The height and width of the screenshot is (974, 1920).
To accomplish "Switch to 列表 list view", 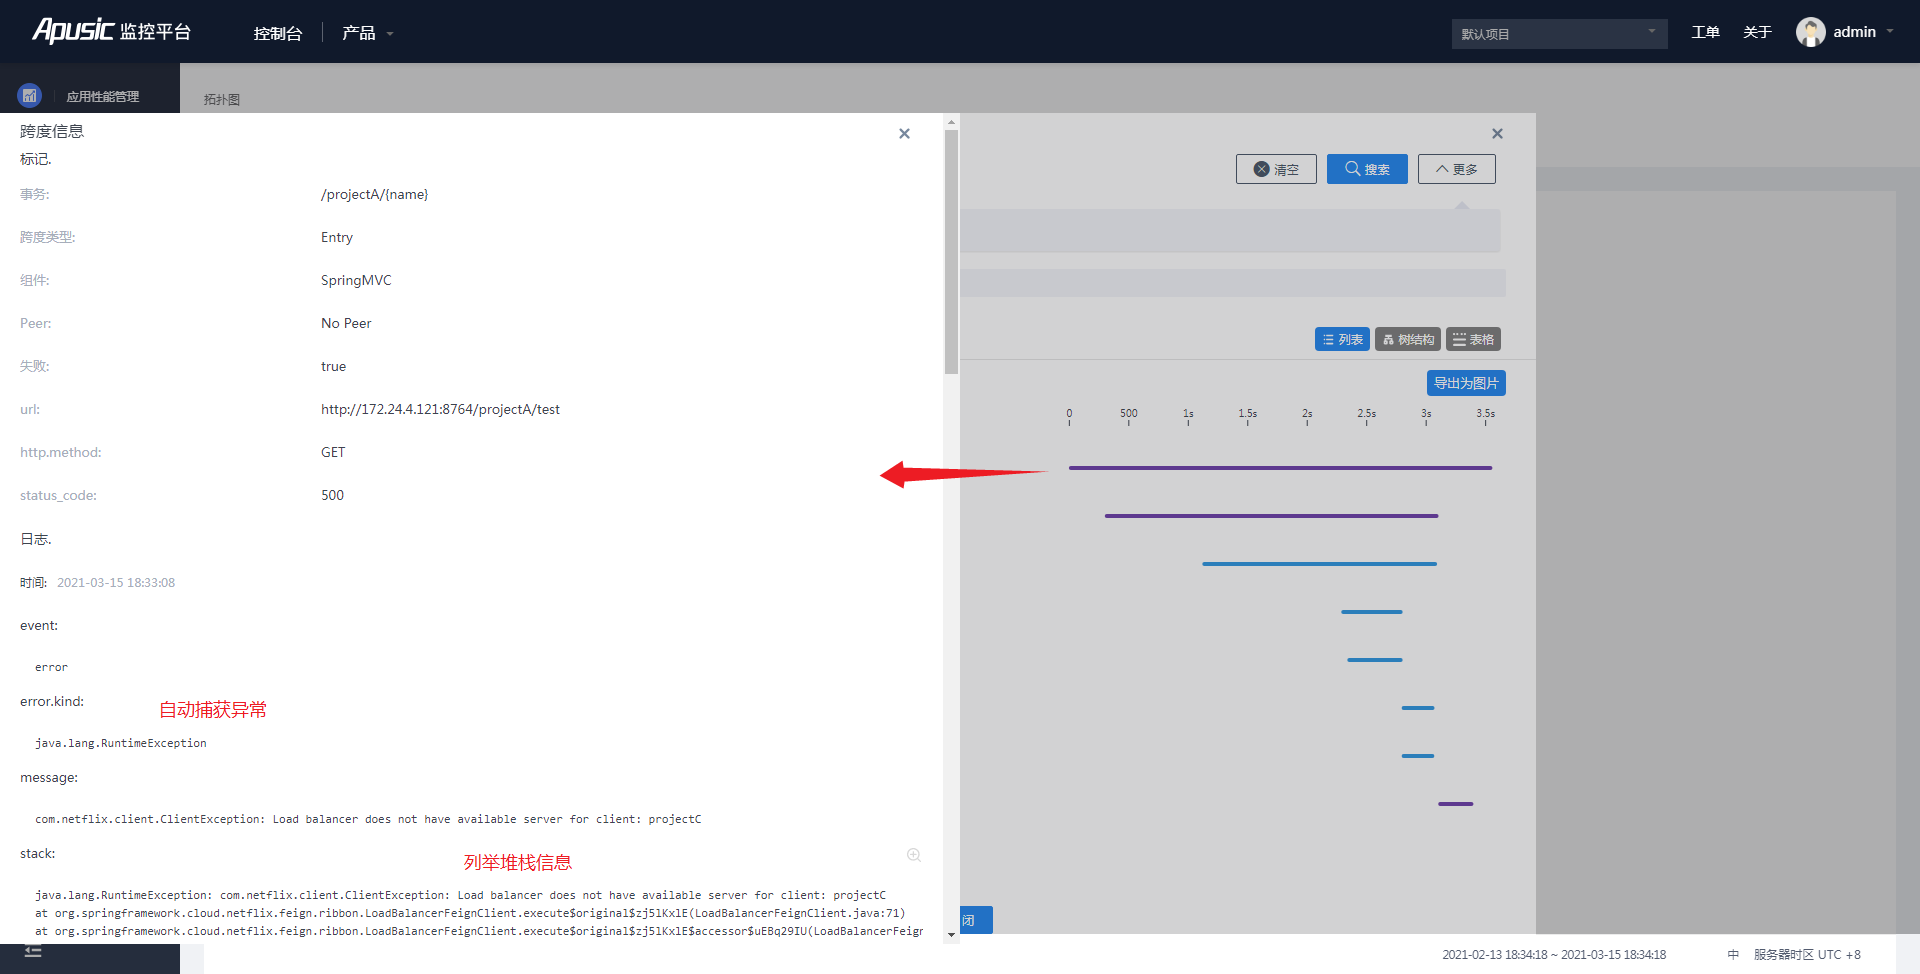I will tap(1342, 340).
